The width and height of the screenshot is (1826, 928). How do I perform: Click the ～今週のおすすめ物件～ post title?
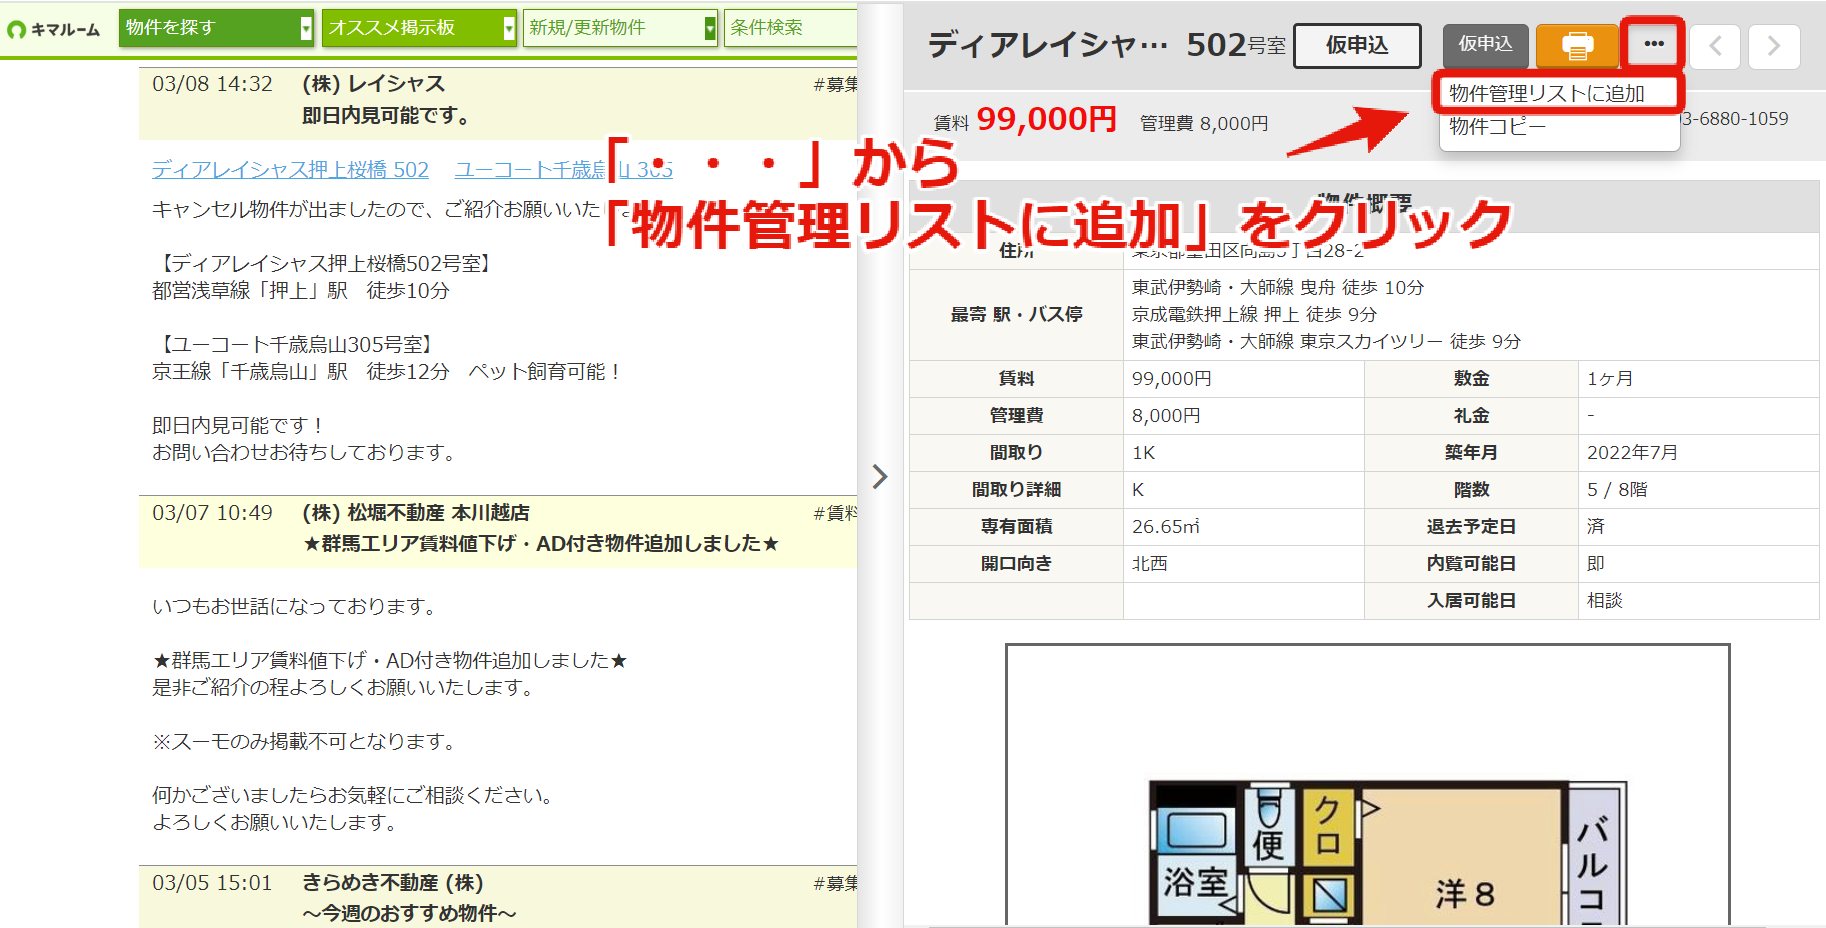pyautogui.click(x=409, y=913)
